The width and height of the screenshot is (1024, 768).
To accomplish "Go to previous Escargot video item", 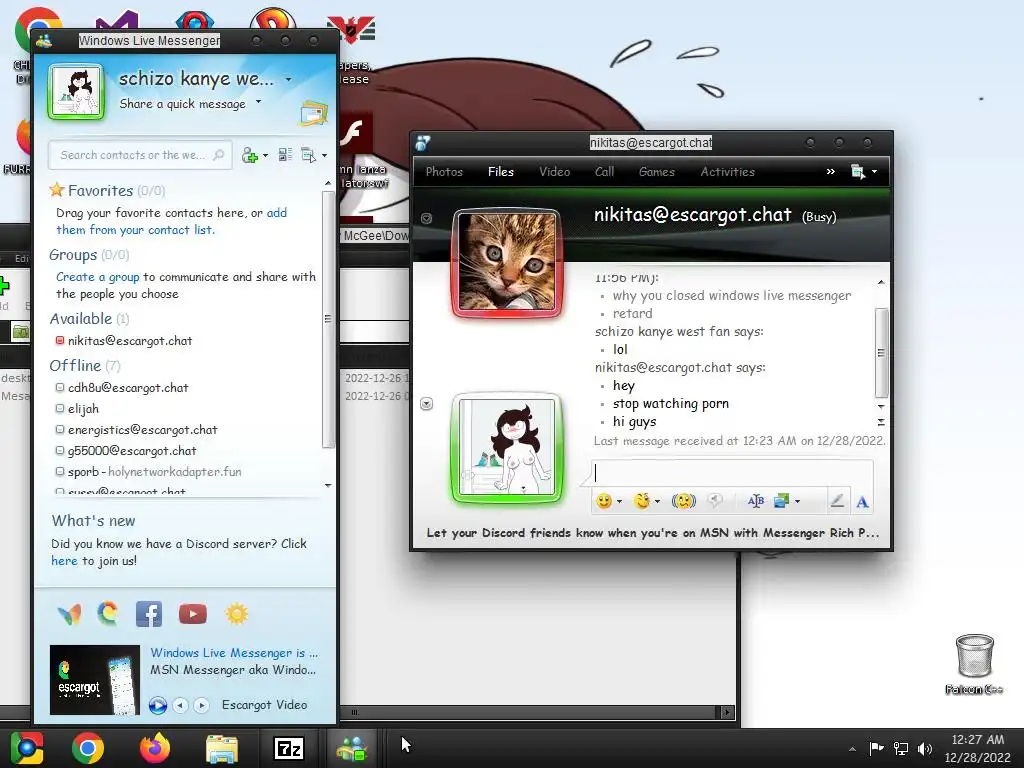I will point(180,705).
